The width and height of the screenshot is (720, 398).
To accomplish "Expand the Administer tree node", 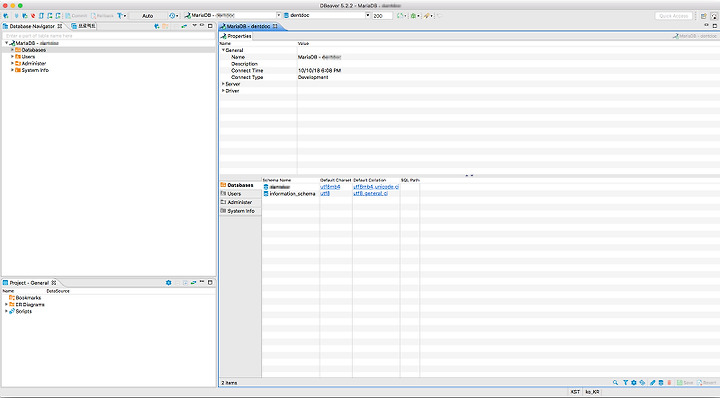I will pos(12,63).
